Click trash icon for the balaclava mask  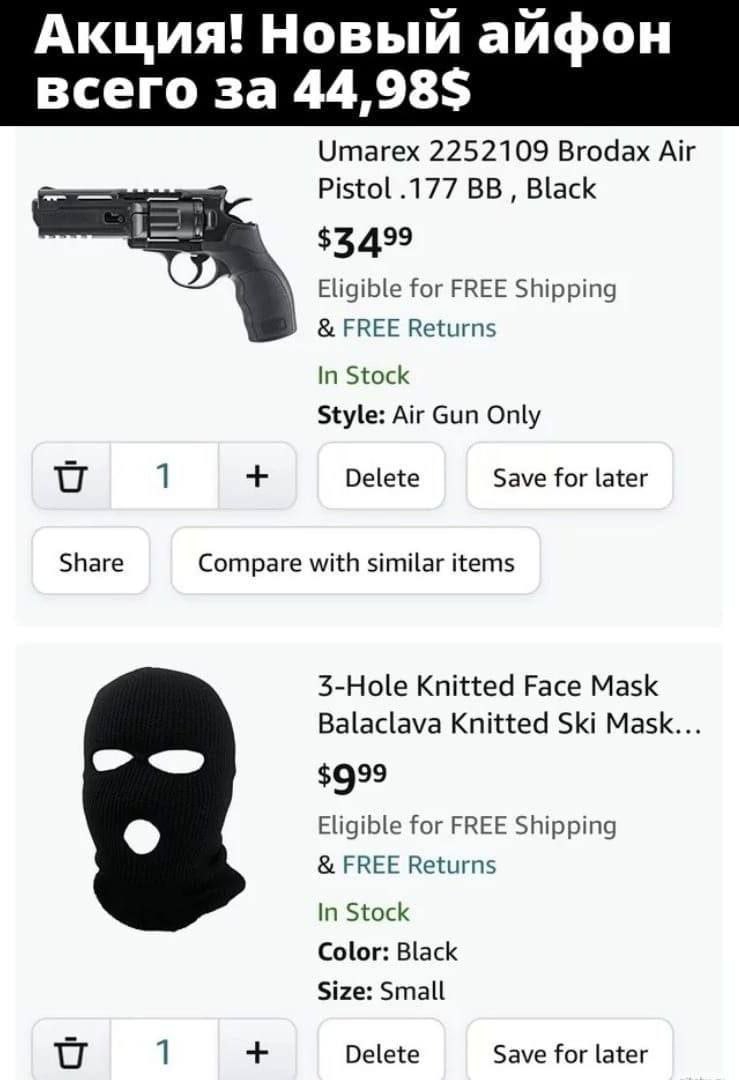coord(73,1052)
